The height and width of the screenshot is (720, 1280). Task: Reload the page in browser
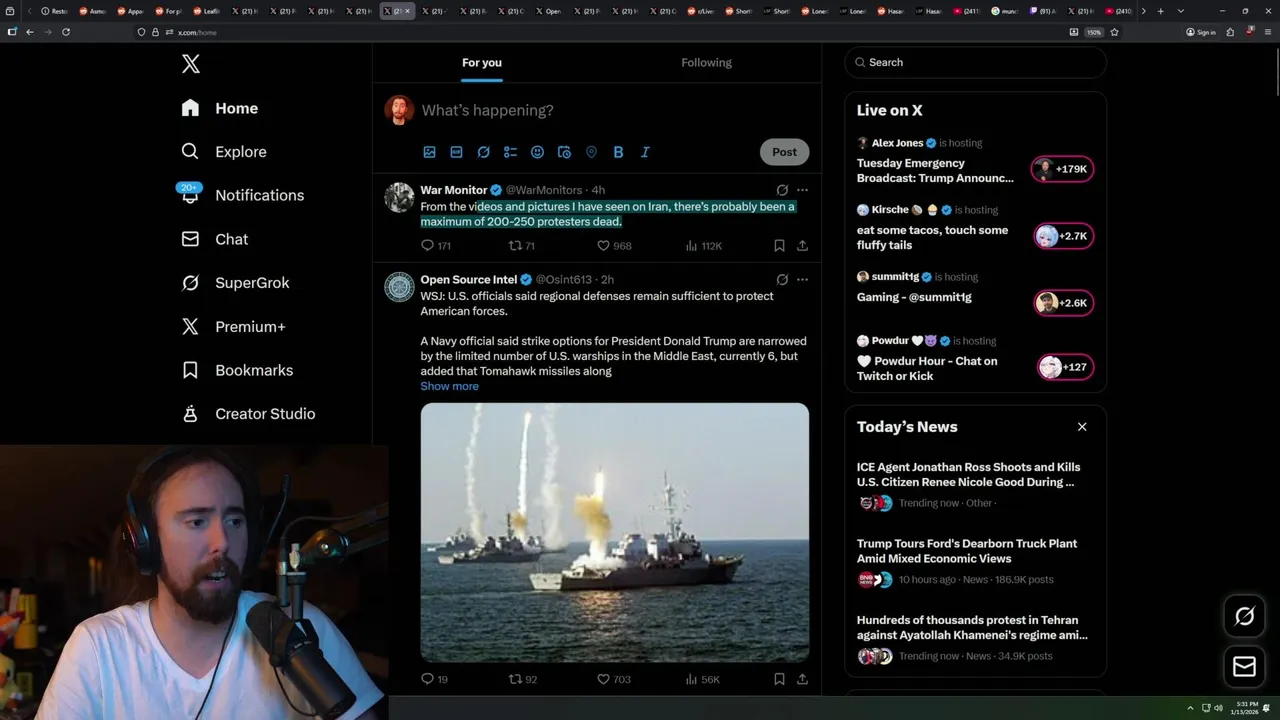tap(66, 32)
